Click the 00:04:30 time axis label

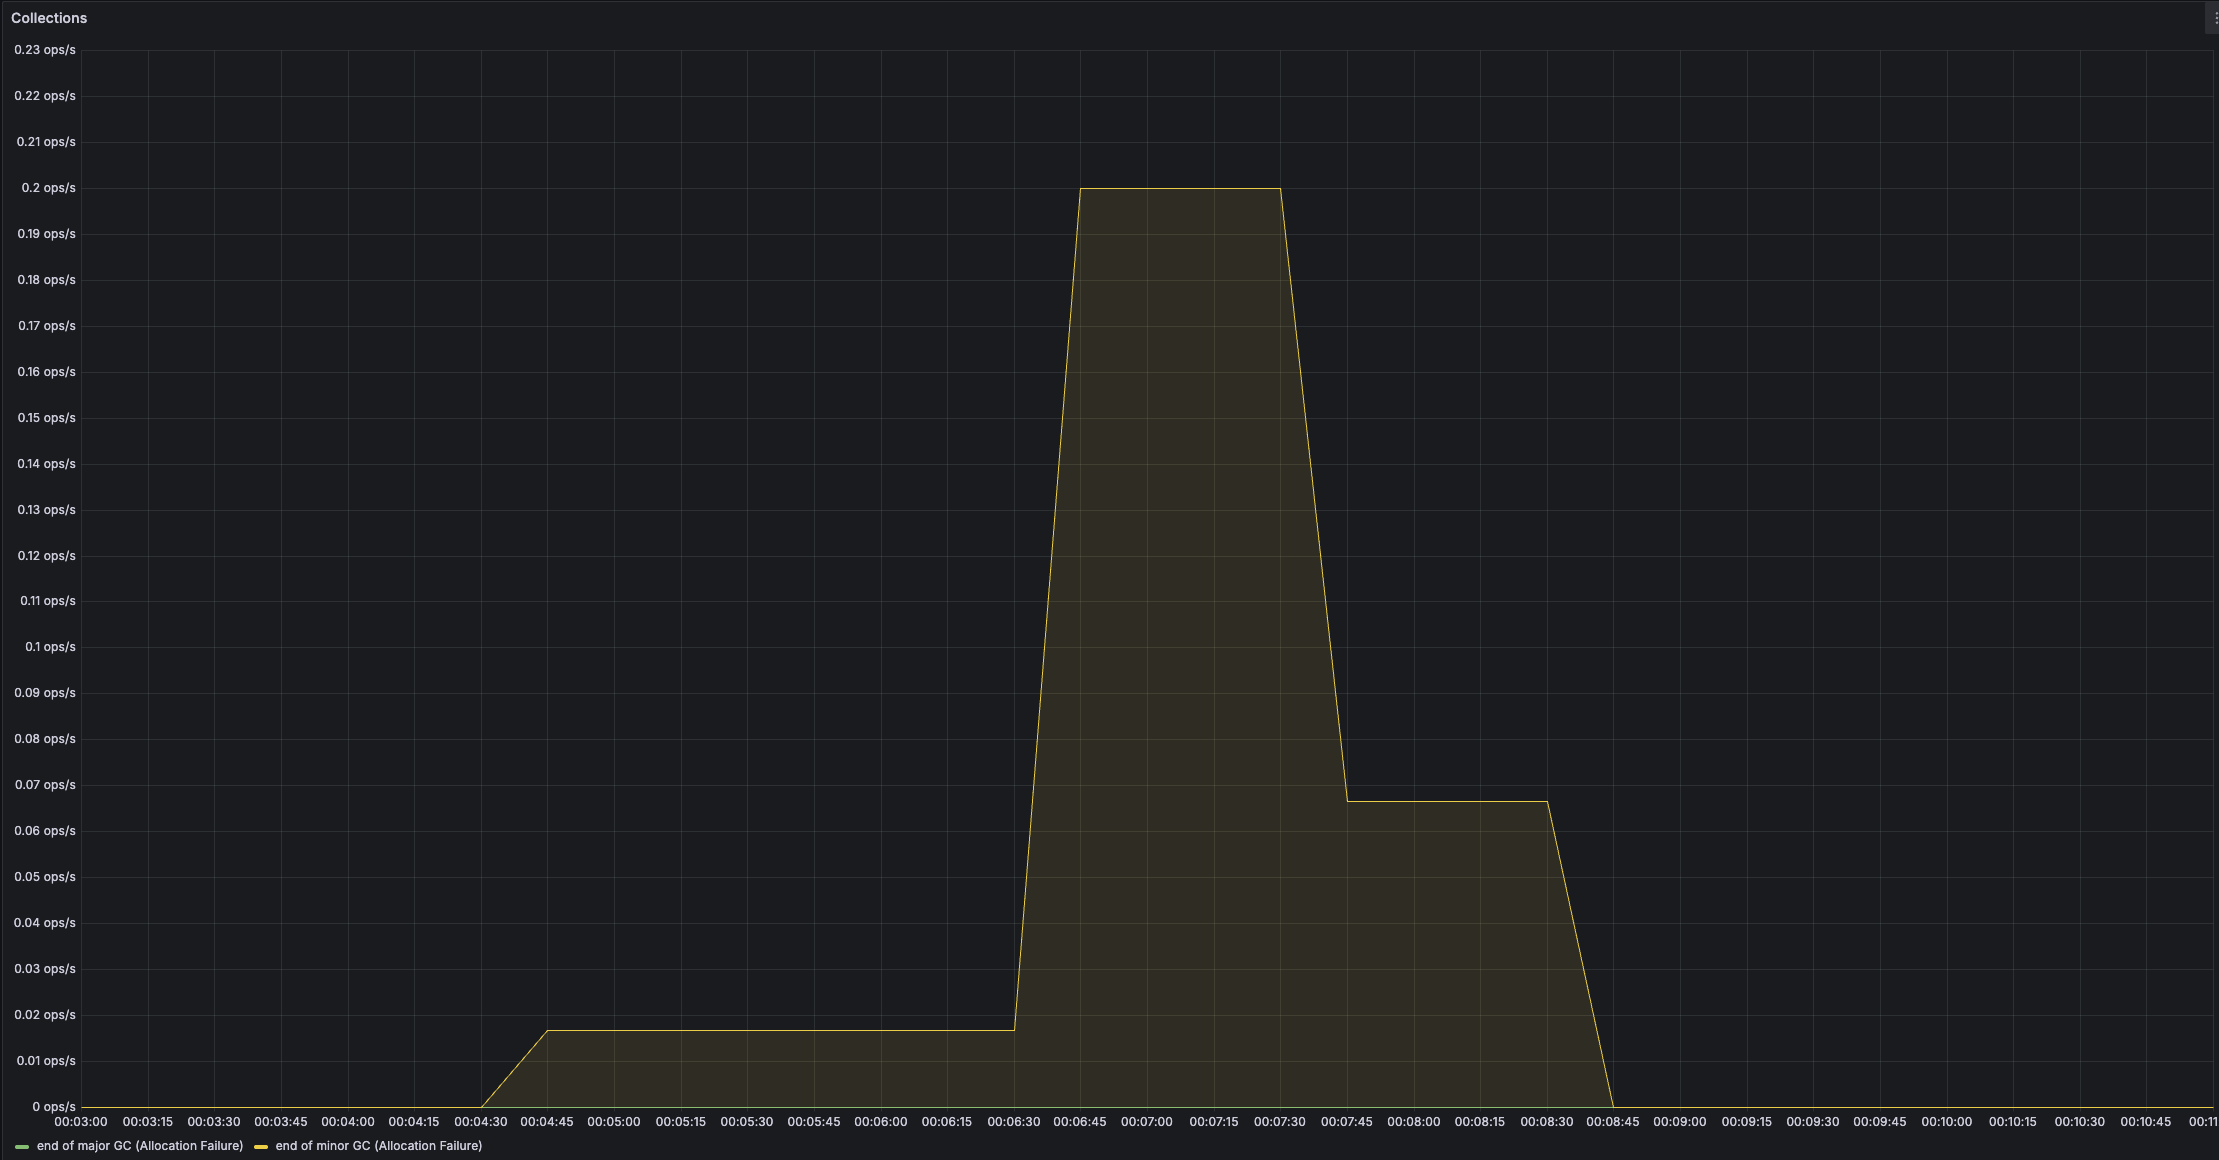[481, 1122]
